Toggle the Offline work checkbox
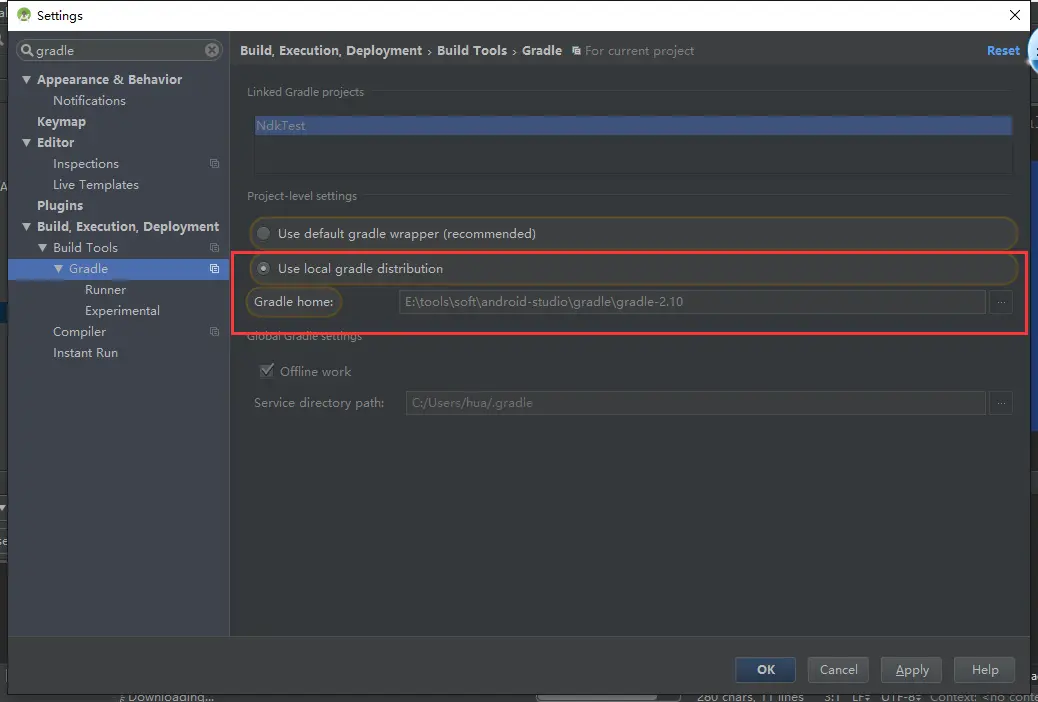This screenshot has height=702, width=1038. [x=267, y=370]
